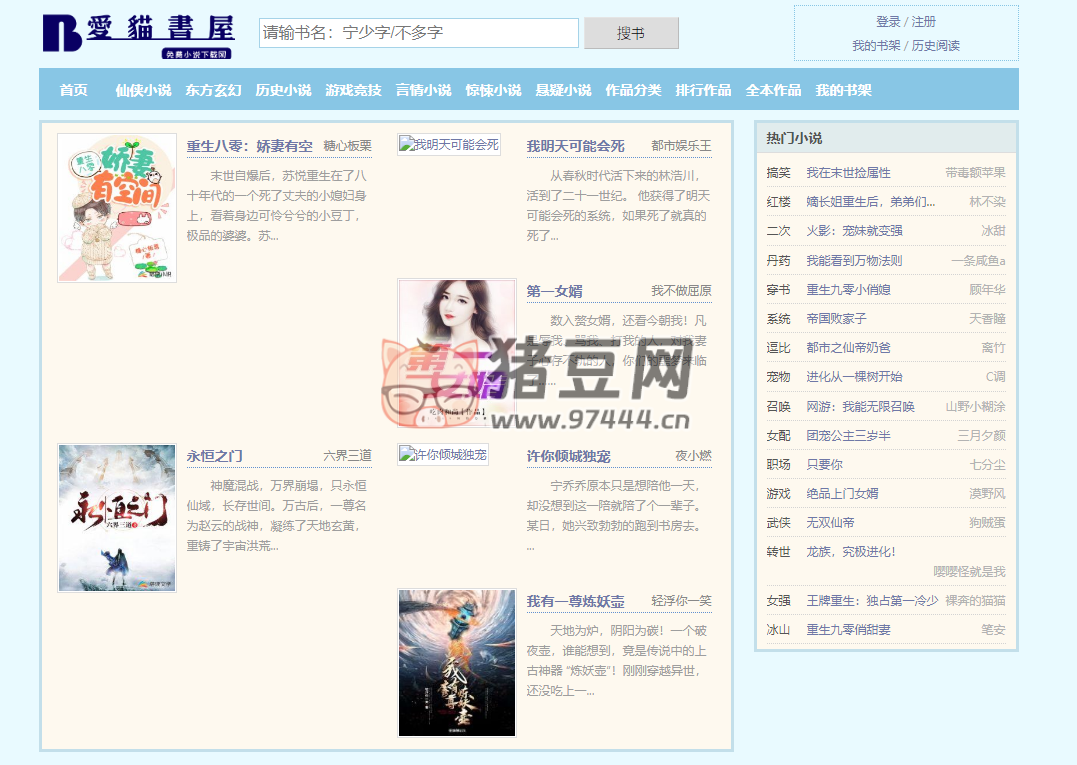Open the 重生八零：娇妻有空 book cover
This screenshot has width=1077, height=765.
pyautogui.click(x=117, y=208)
